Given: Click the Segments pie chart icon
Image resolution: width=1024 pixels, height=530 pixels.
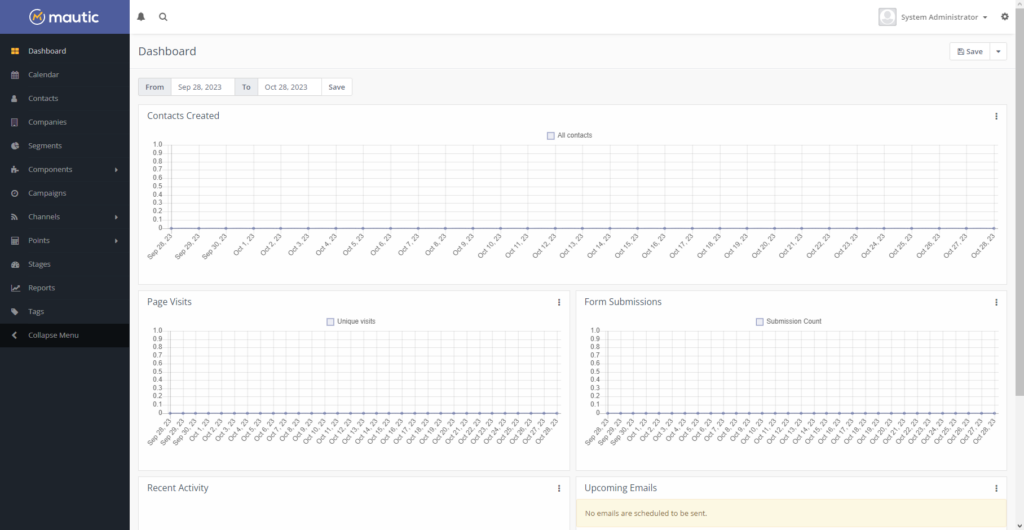Looking at the screenshot, I should (x=15, y=146).
